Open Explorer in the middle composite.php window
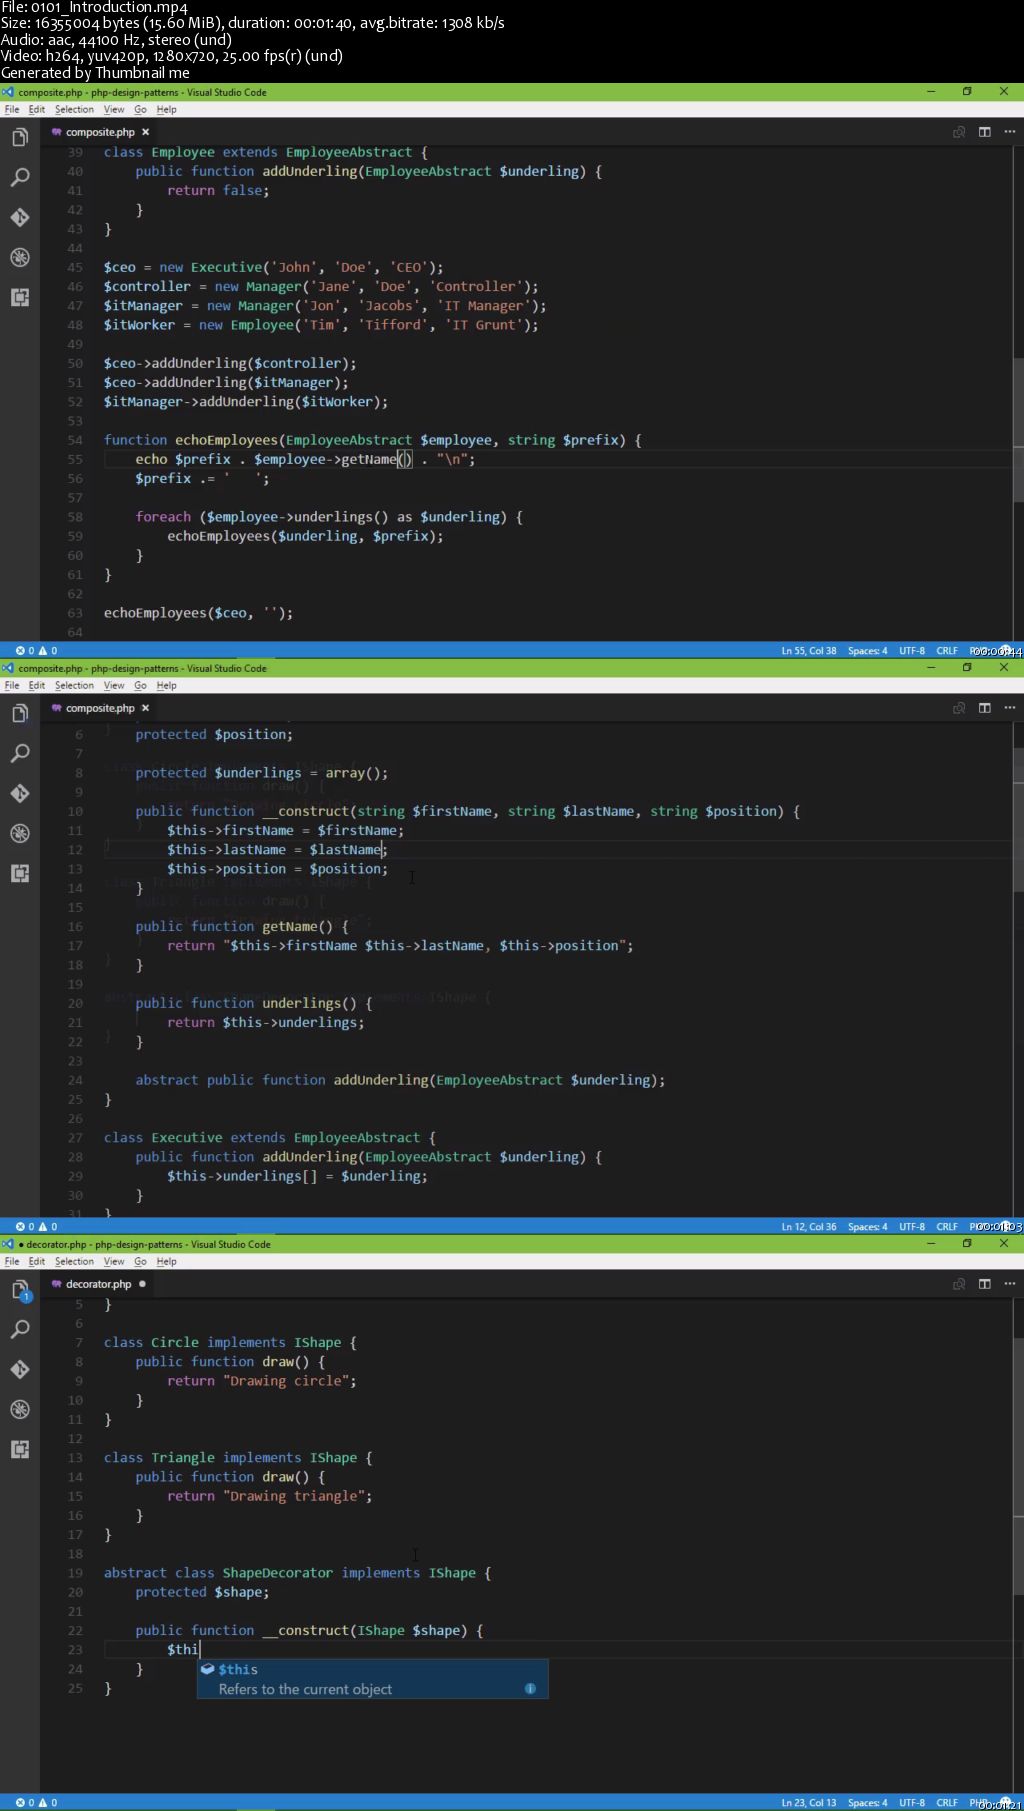Screen dimensions: 1024x1811 19,714
